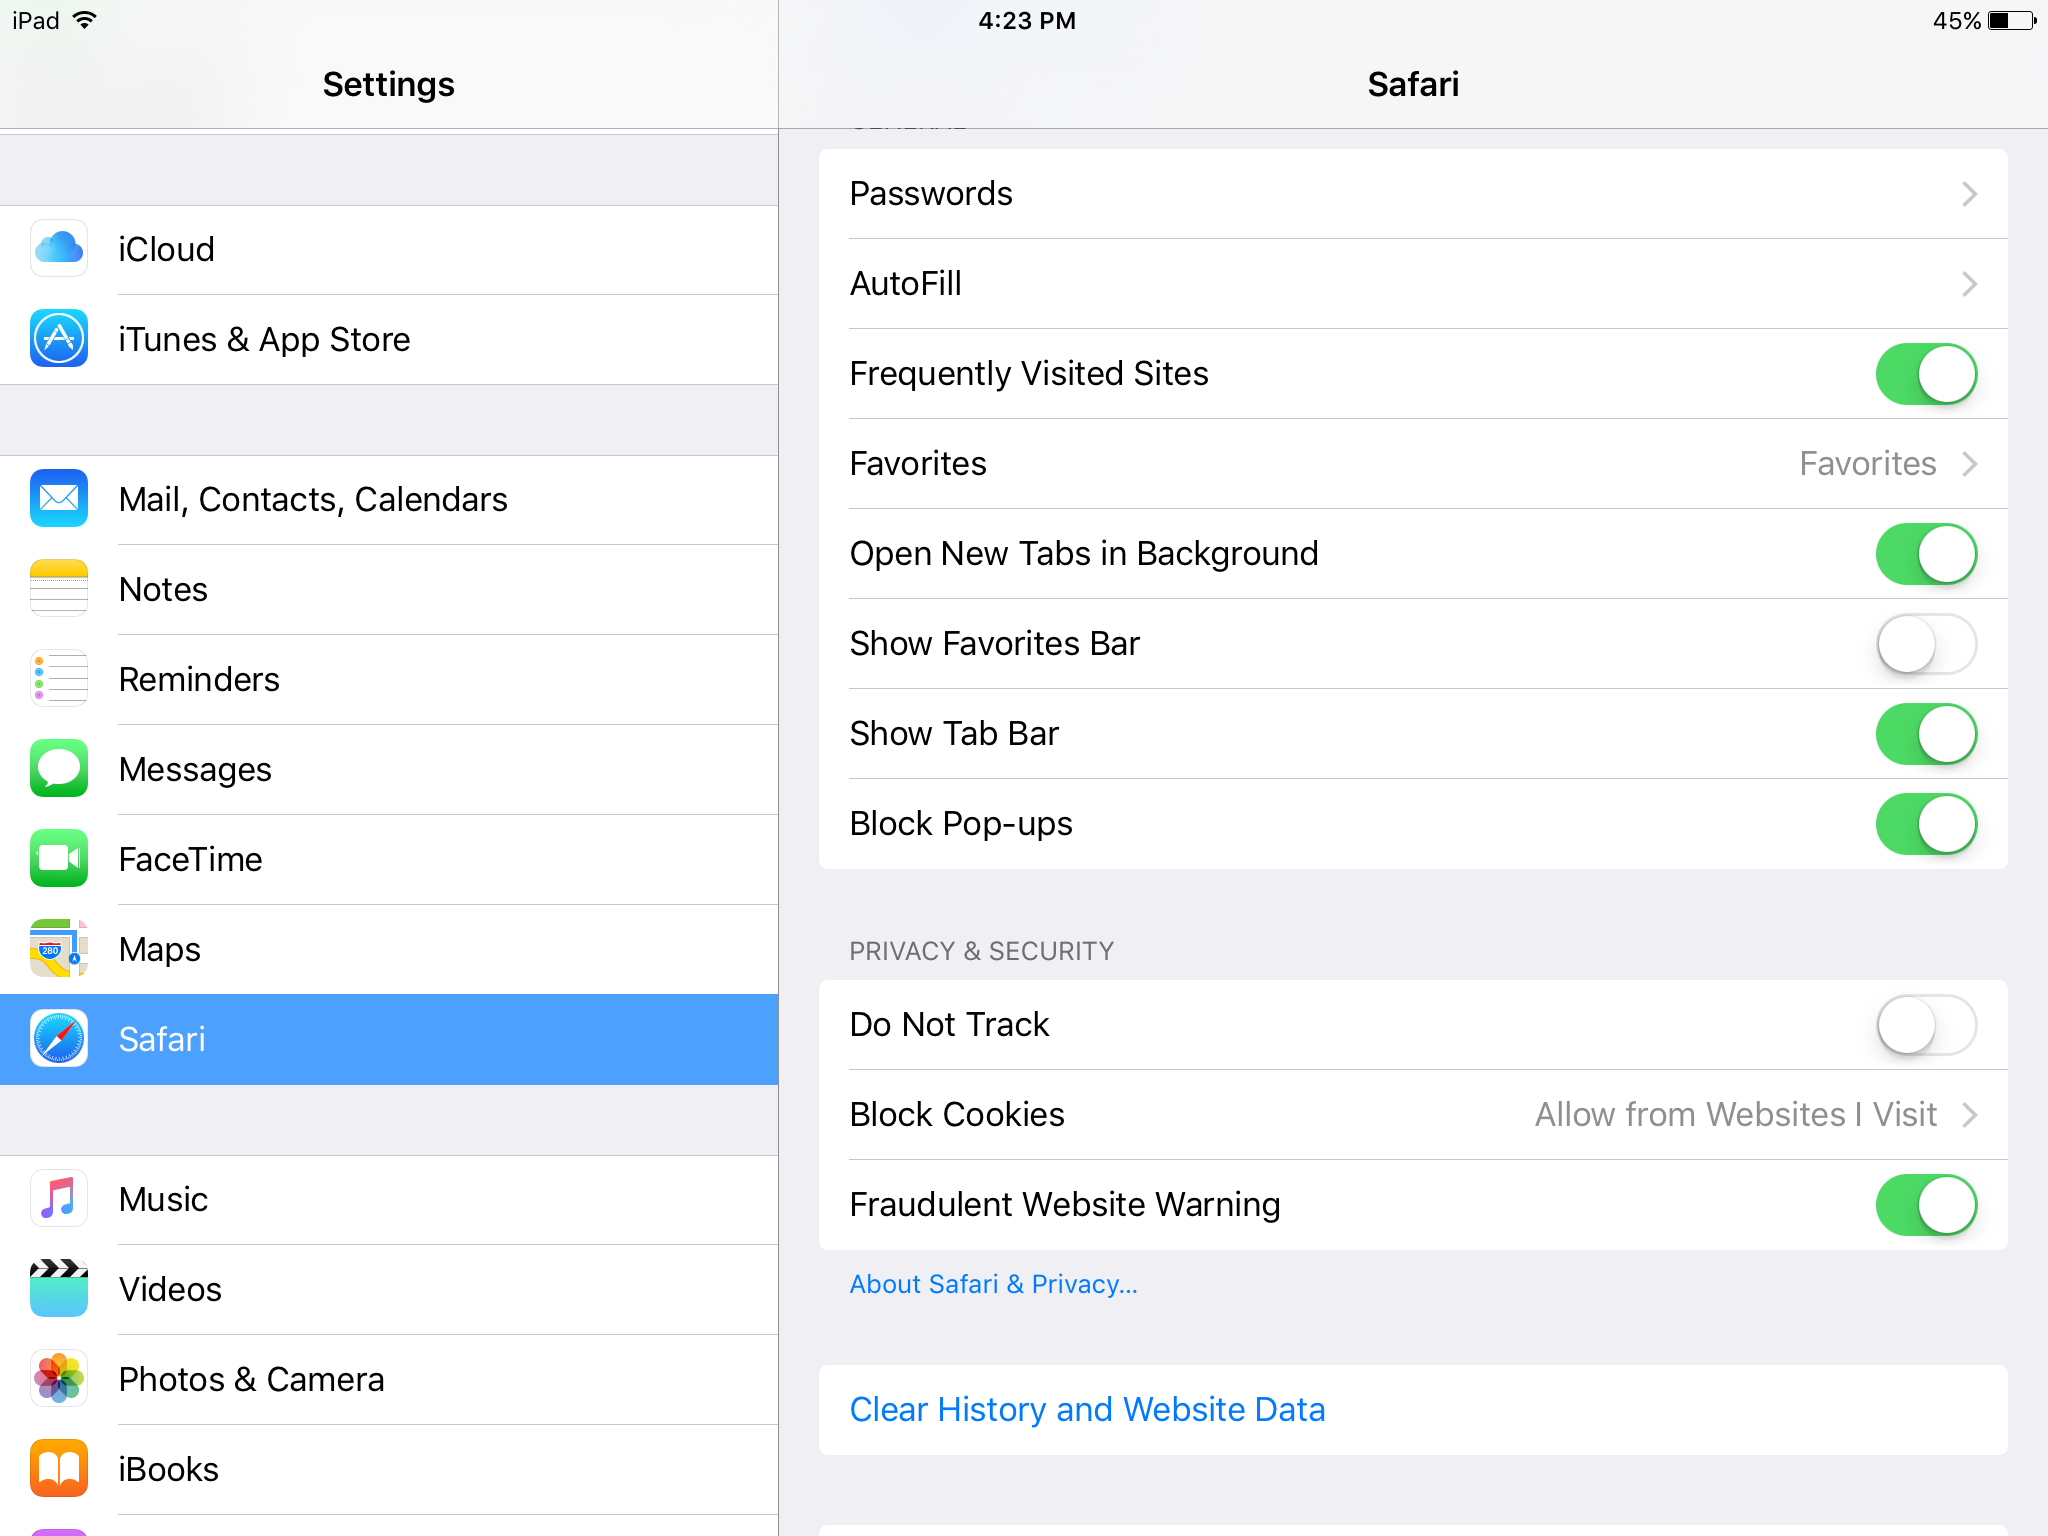The width and height of the screenshot is (2048, 1536).
Task: Select Reminders in settings list
Action: coord(200,679)
